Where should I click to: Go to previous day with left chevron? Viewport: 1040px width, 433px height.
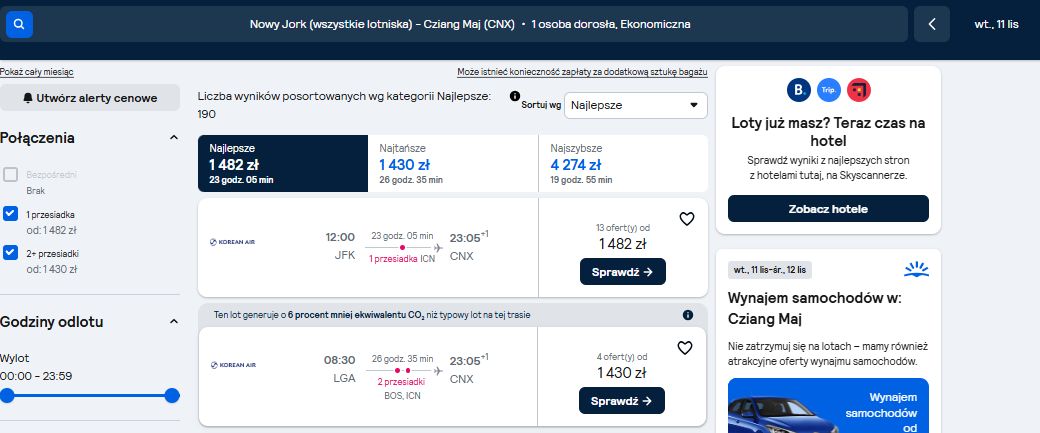click(x=932, y=25)
